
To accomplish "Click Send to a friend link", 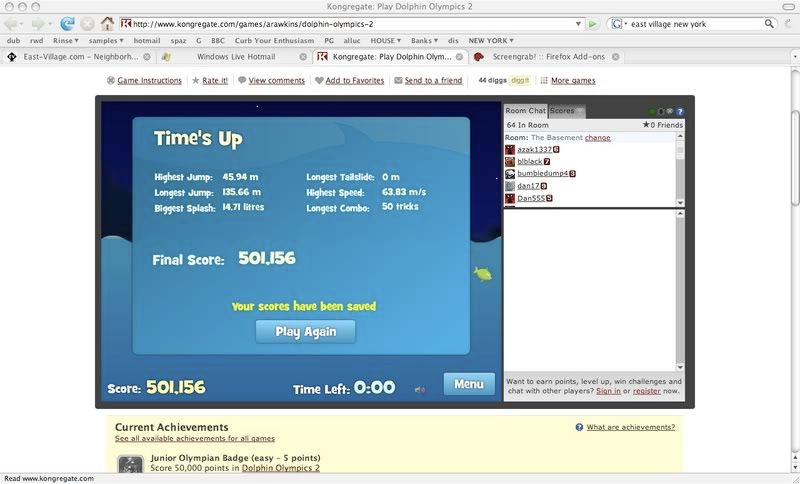I will [x=433, y=81].
